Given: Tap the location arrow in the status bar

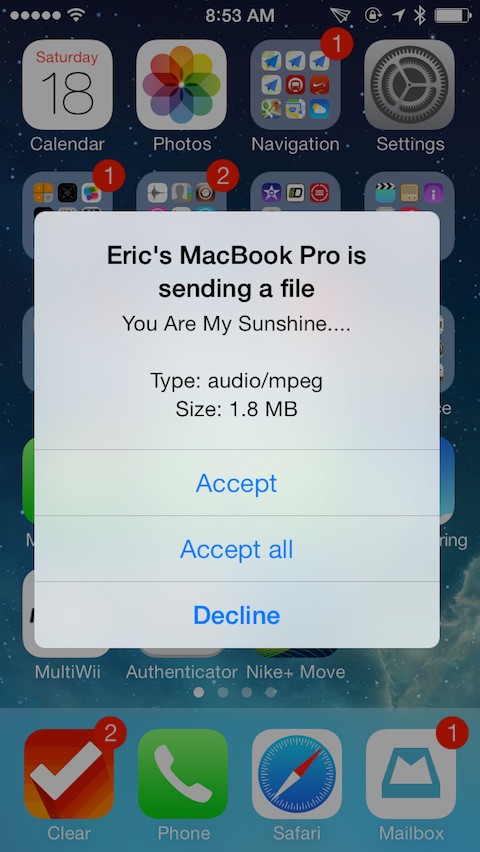Looking at the screenshot, I should pyautogui.click(x=399, y=15).
